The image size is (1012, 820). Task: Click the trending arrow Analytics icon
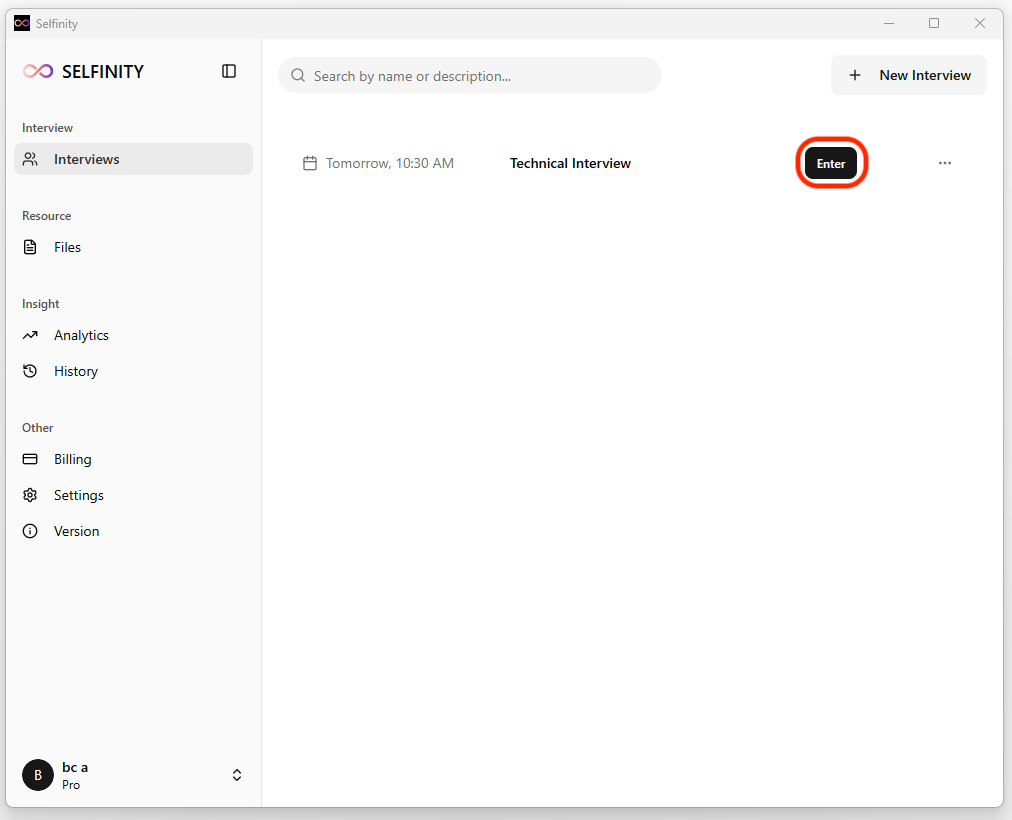(x=30, y=335)
